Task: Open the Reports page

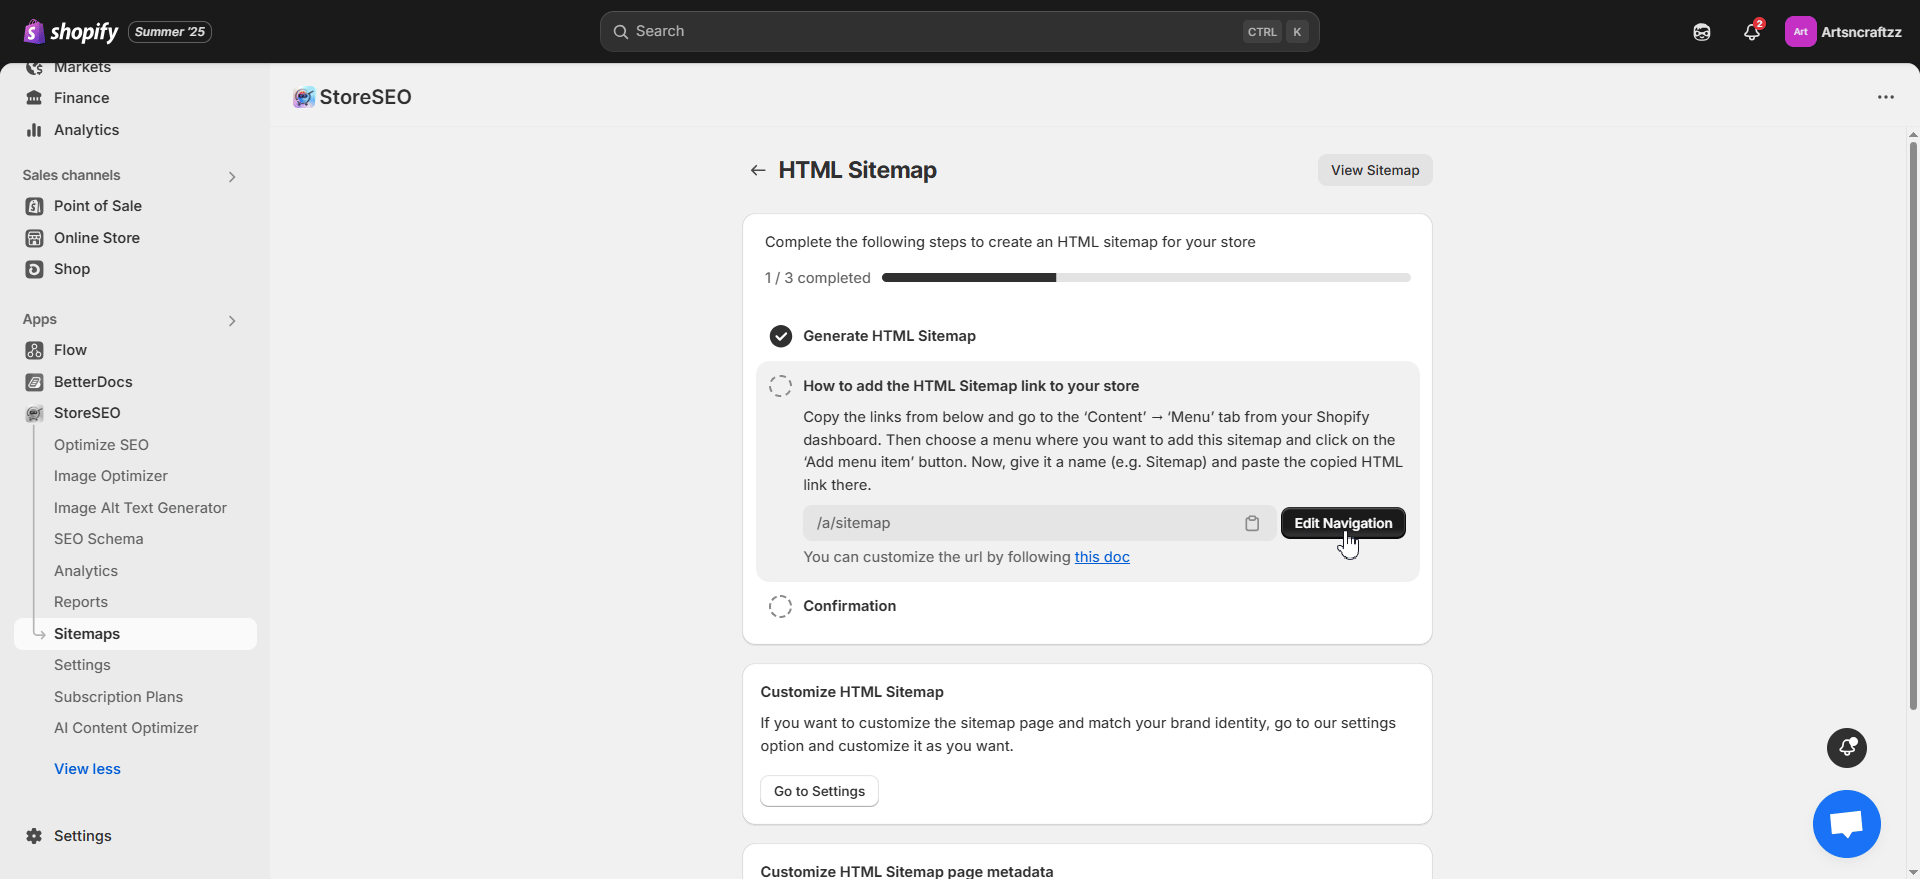Action: [81, 602]
